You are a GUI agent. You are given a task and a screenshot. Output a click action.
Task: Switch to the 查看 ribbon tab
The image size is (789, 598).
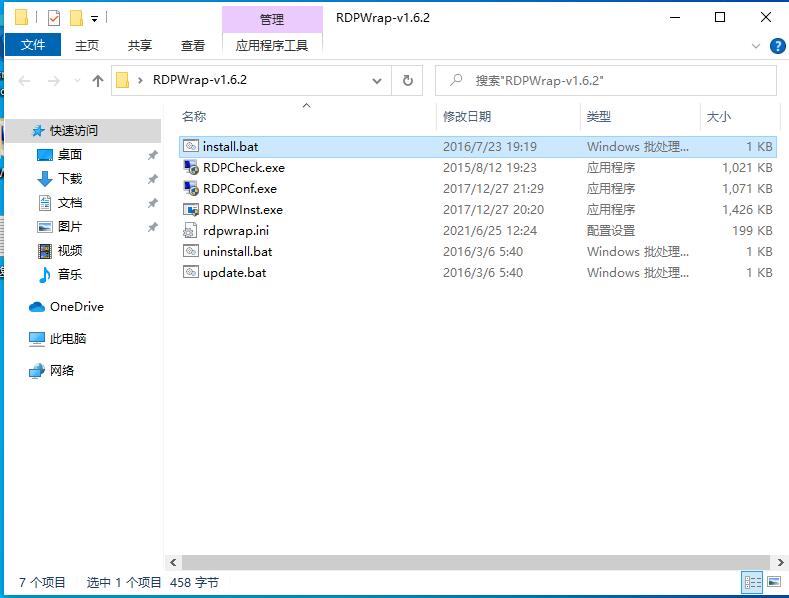193,45
